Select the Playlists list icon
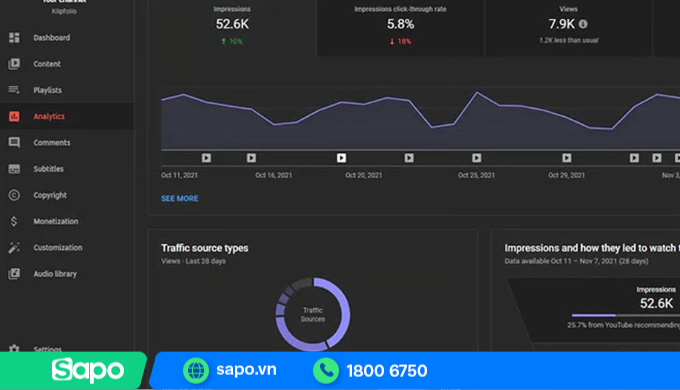Image resolution: width=680 pixels, height=390 pixels. (x=14, y=90)
